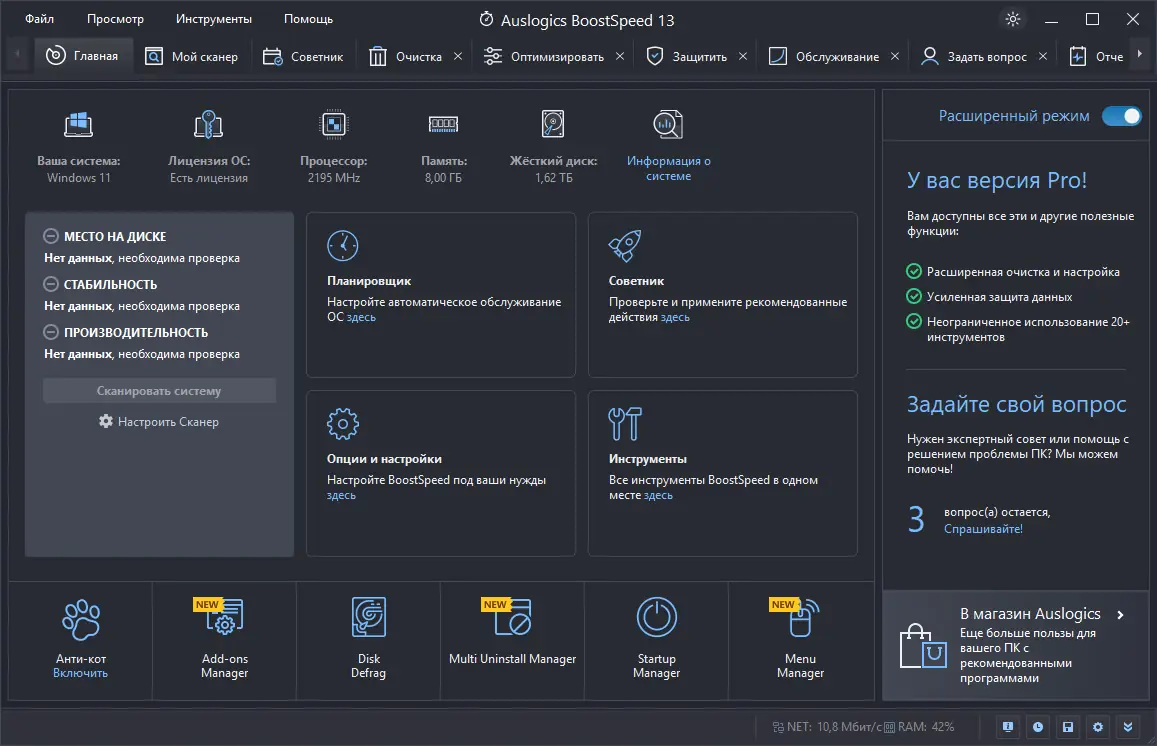Open the Инструменты menu
1157x746 pixels.
213,19
